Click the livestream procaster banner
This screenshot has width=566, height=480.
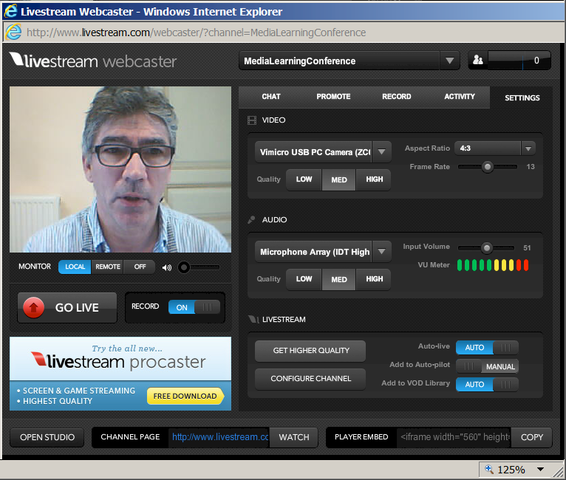pyautogui.click(x=120, y=374)
